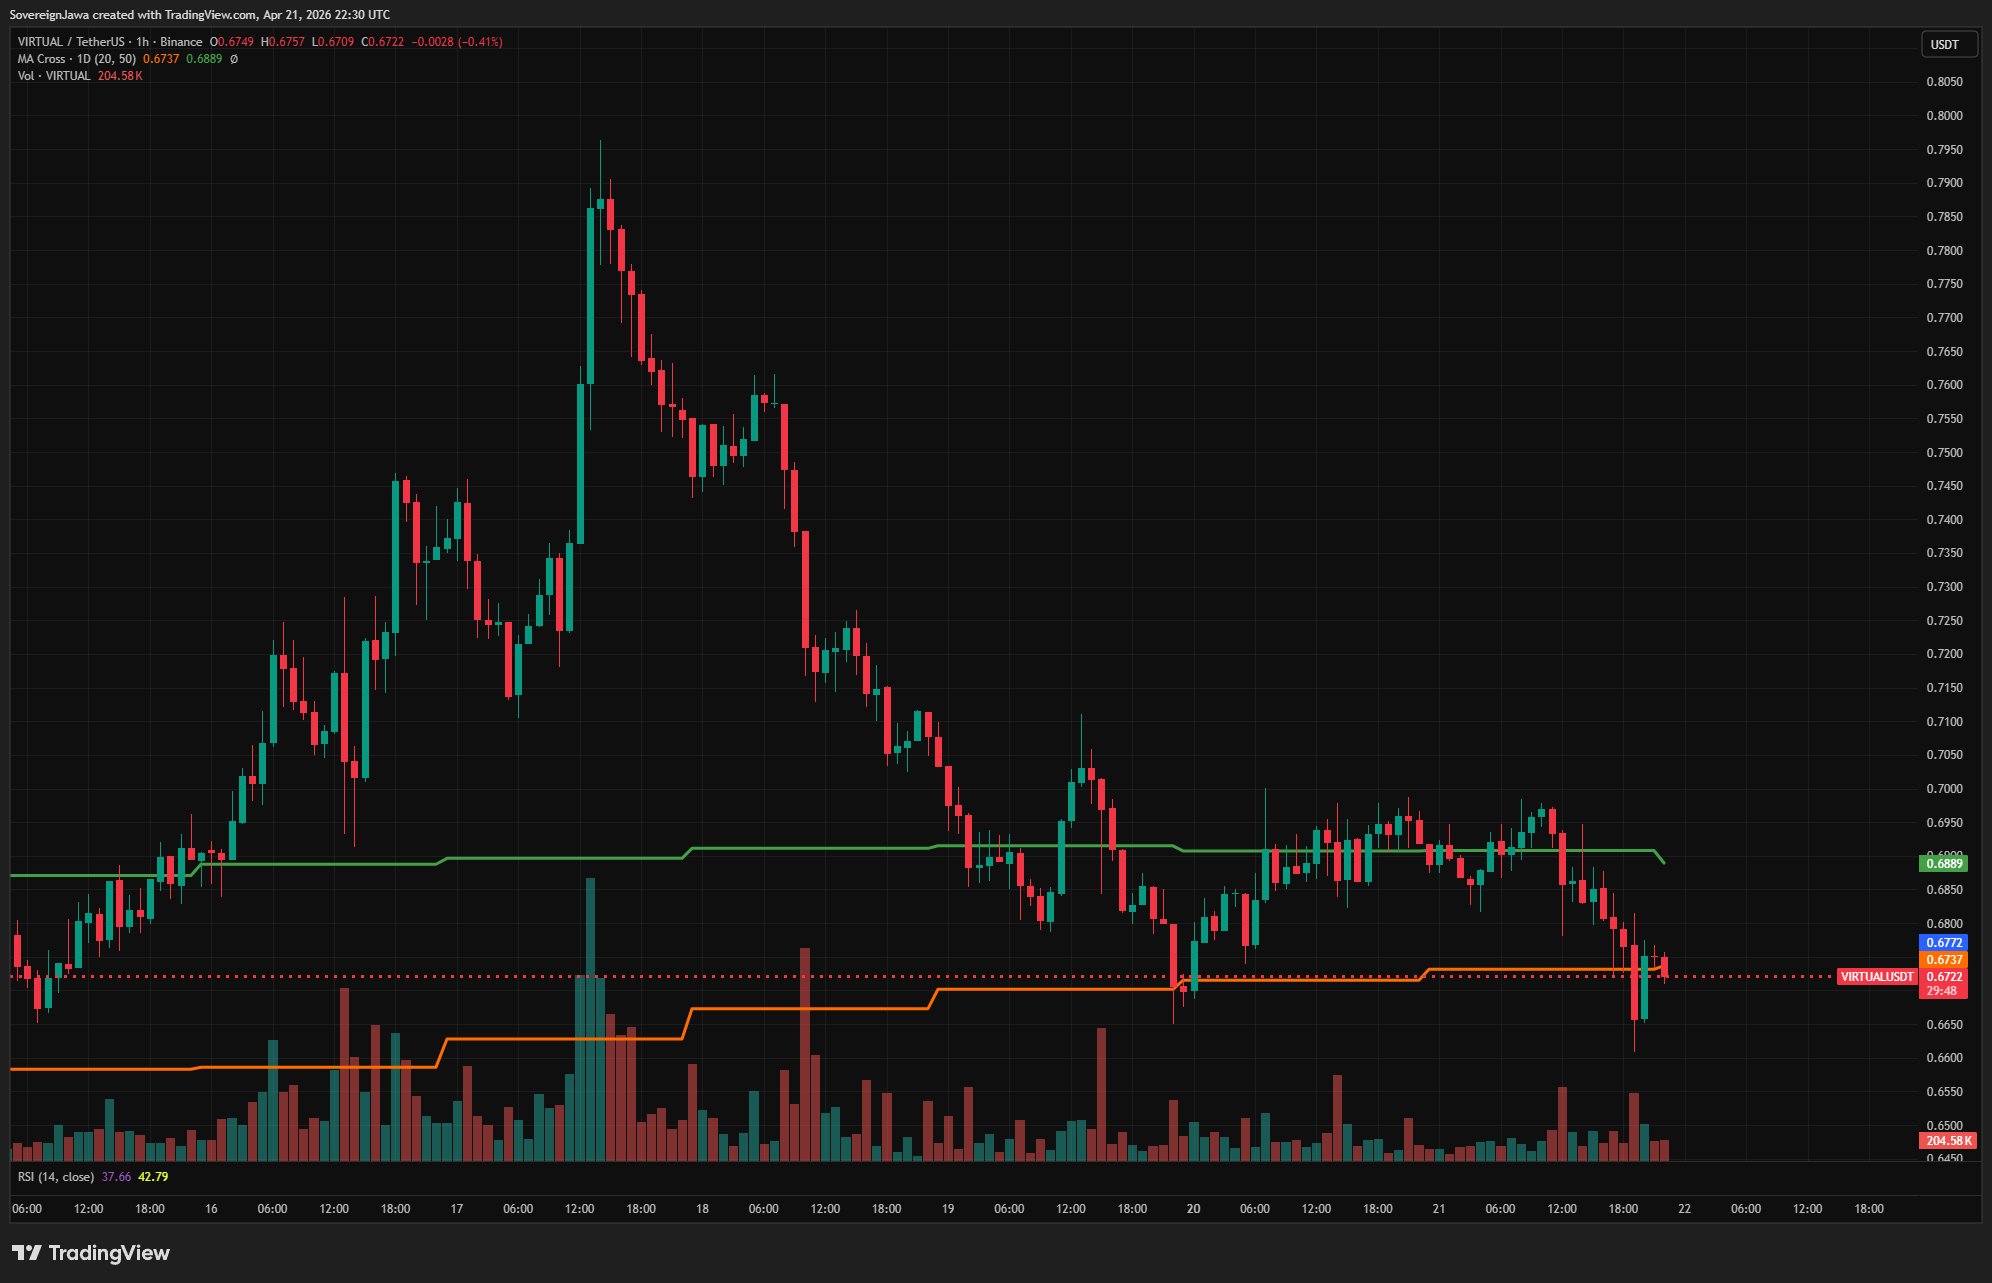
Task: Click the RSI (14, close) legend label
Action: (x=56, y=1177)
